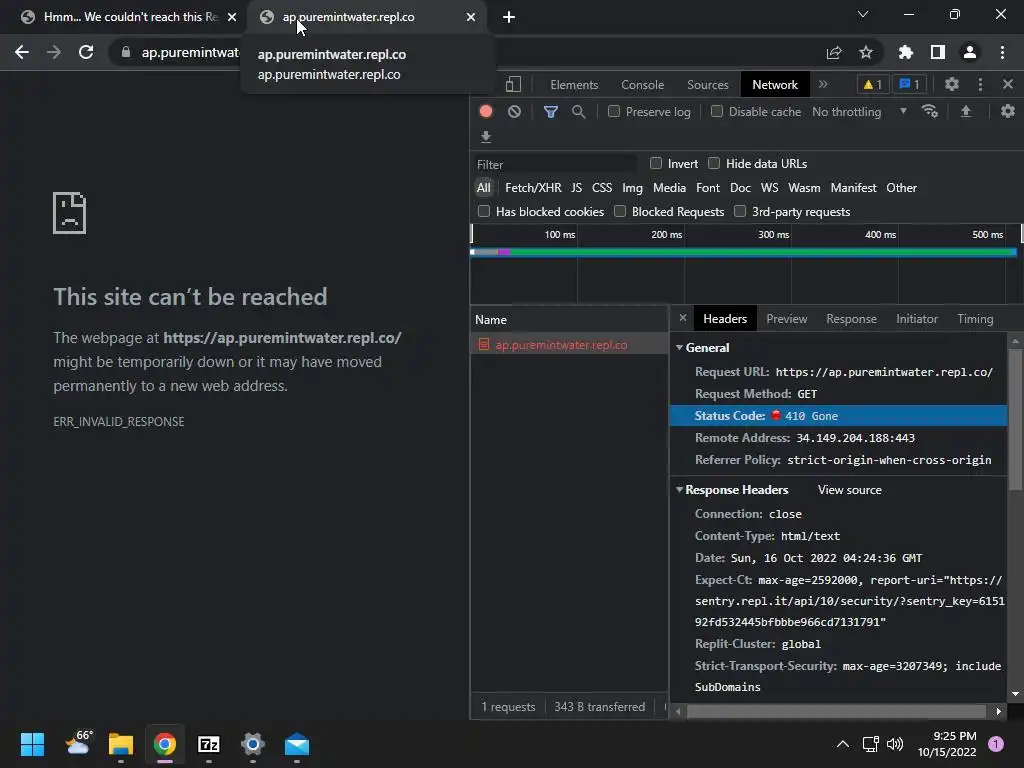Toggle the network filter funnel icon

551,112
